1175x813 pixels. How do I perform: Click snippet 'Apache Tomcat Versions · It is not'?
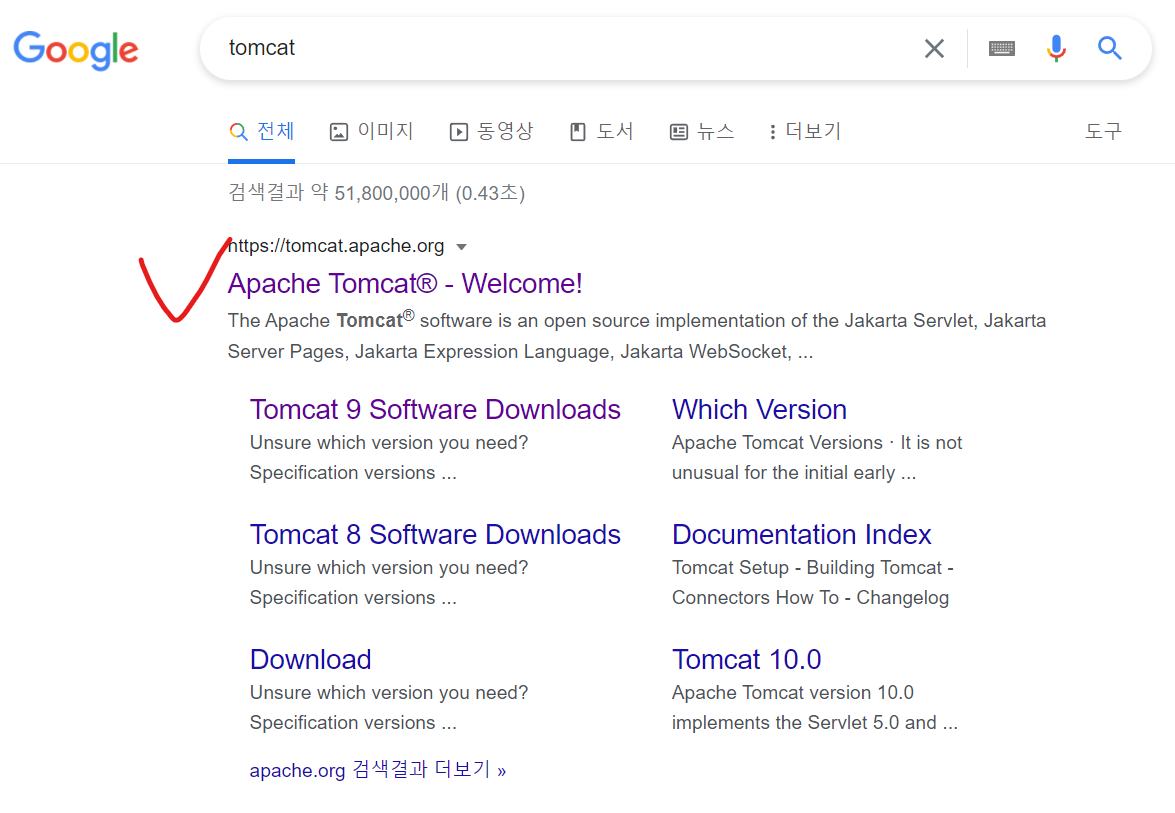(817, 443)
